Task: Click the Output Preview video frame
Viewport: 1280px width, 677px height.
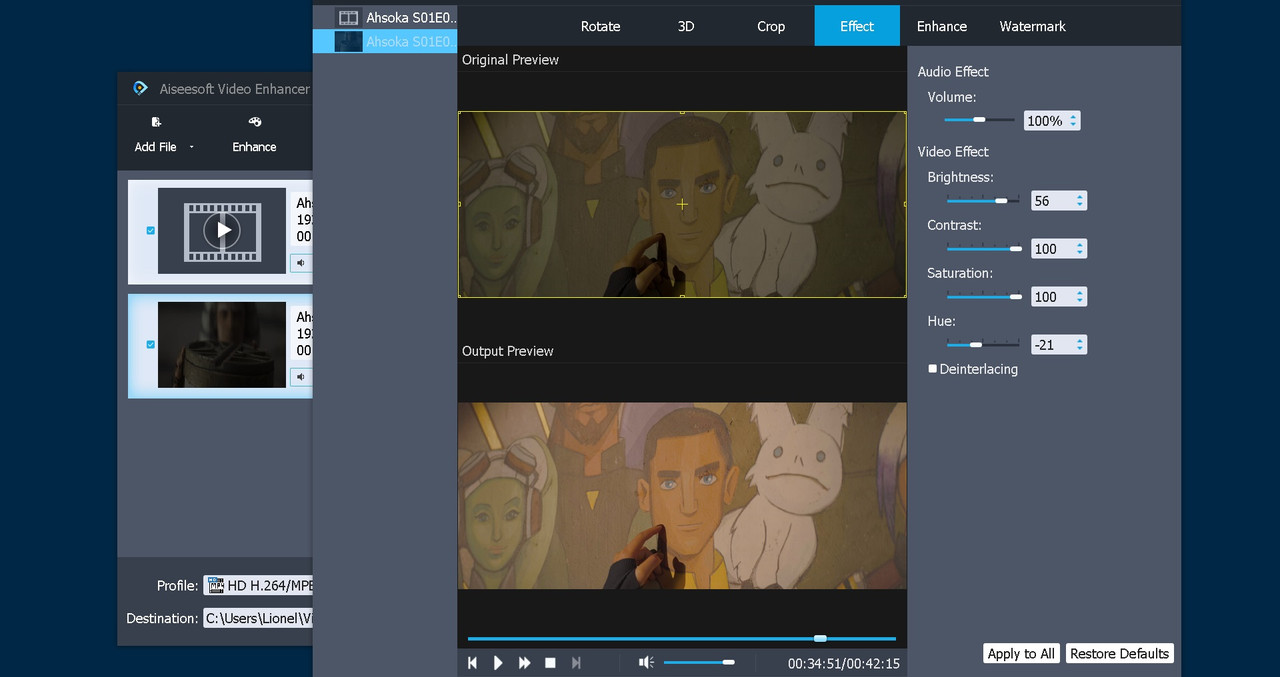Action: [x=682, y=495]
